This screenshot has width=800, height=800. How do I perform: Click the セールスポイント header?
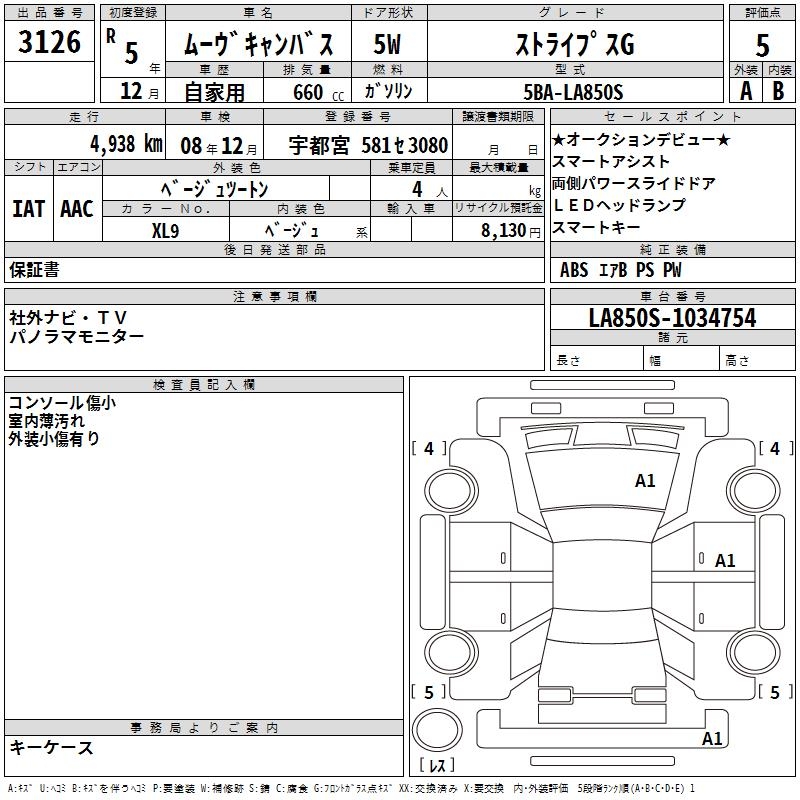tap(672, 116)
